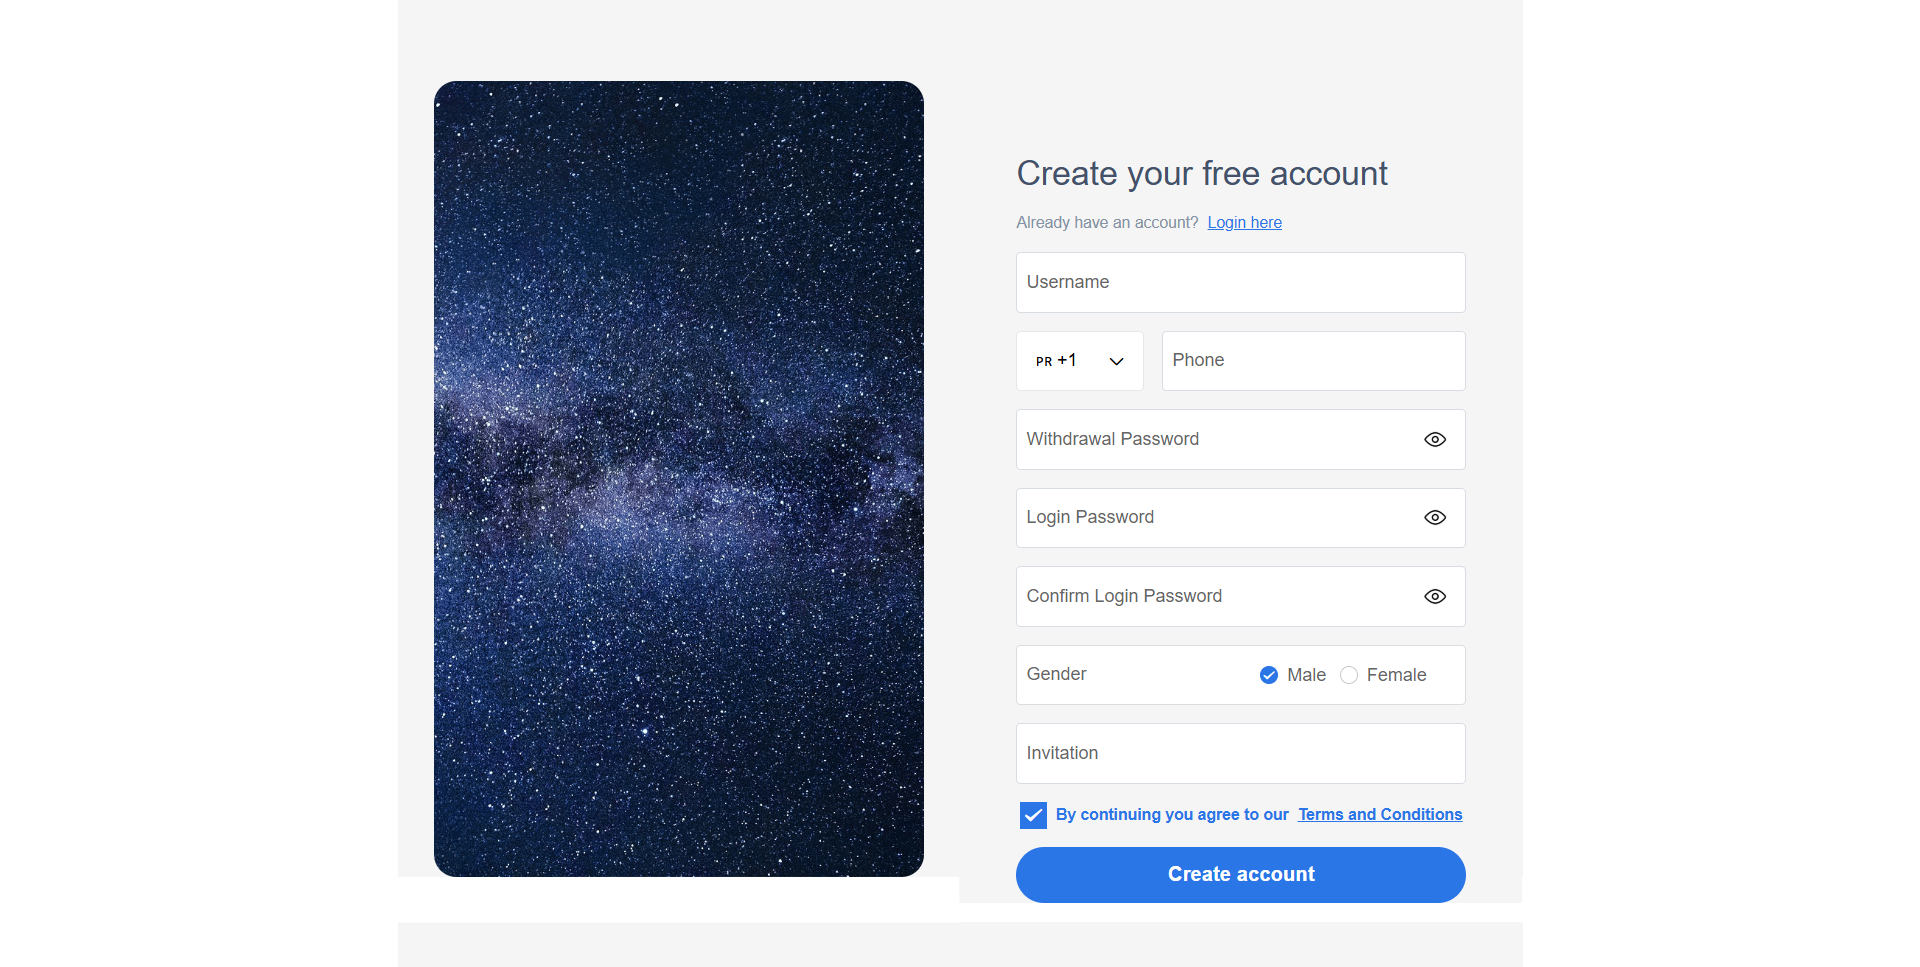
Task: Toggle visibility of Confirm Login Password
Action: point(1435,597)
